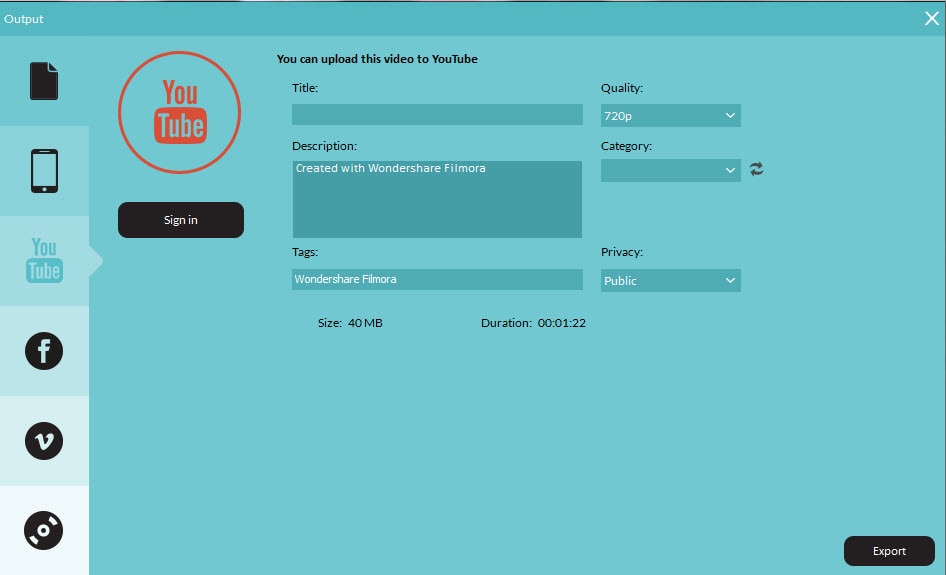
Task: Click the Export button
Action: (x=889, y=551)
